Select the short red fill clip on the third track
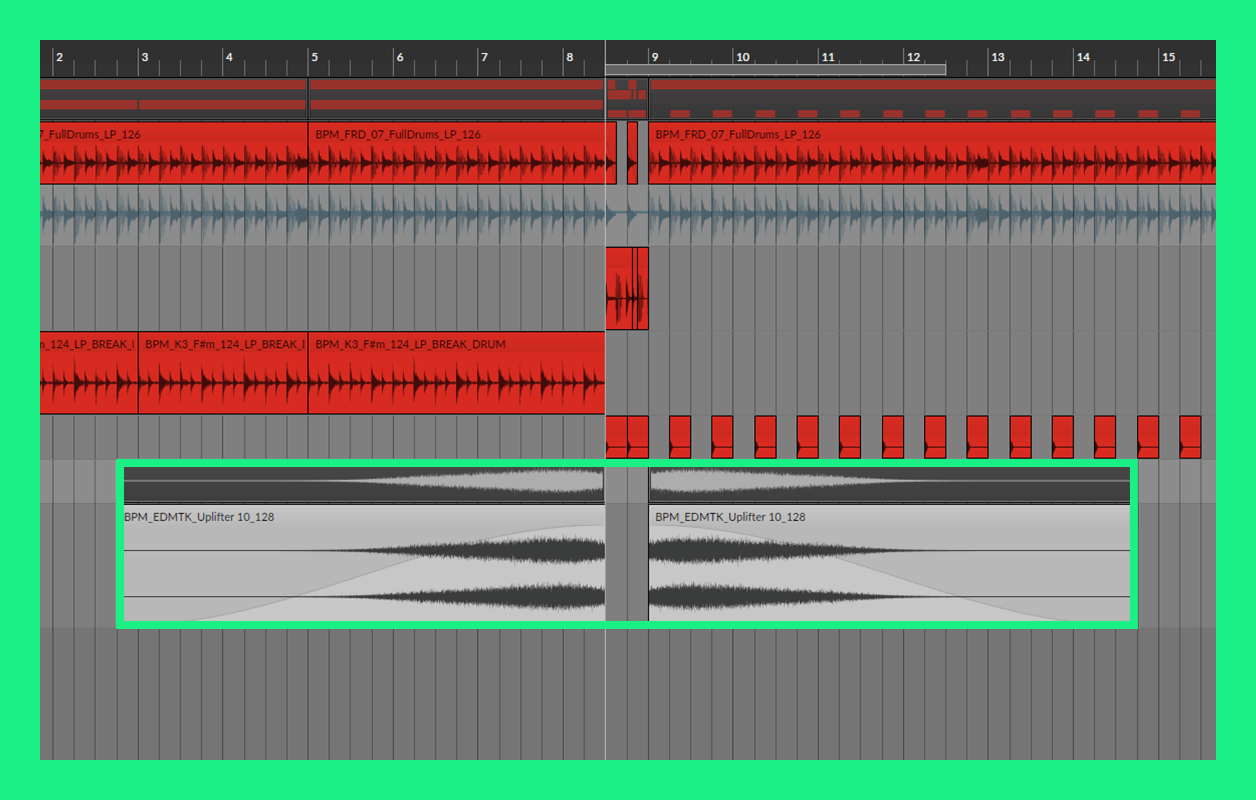The width and height of the screenshot is (1256, 800). [x=627, y=288]
